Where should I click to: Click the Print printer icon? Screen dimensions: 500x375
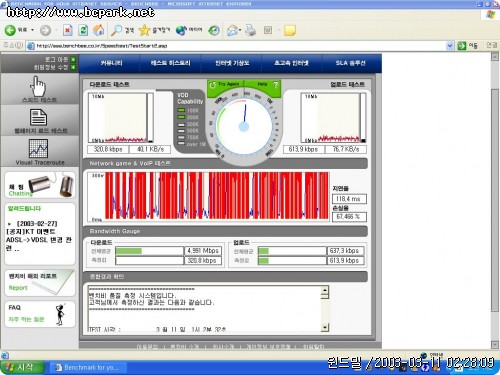[x=251, y=30]
